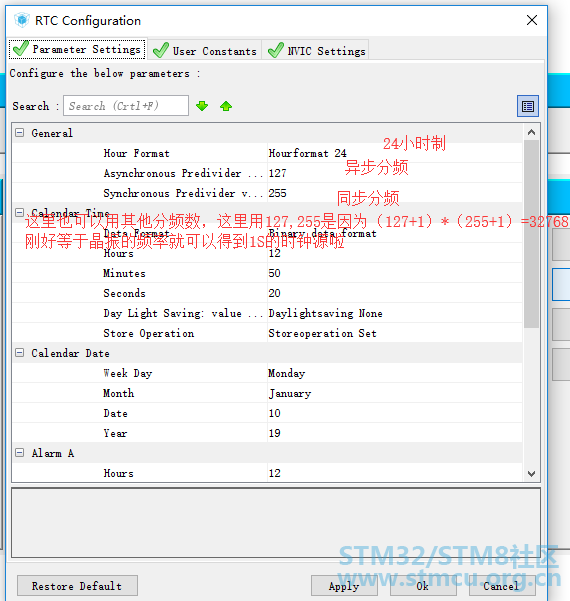This screenshot has width=570, height=601.
Task: Close the RTC Configuration dialog
Action: (x=532, y=20)
